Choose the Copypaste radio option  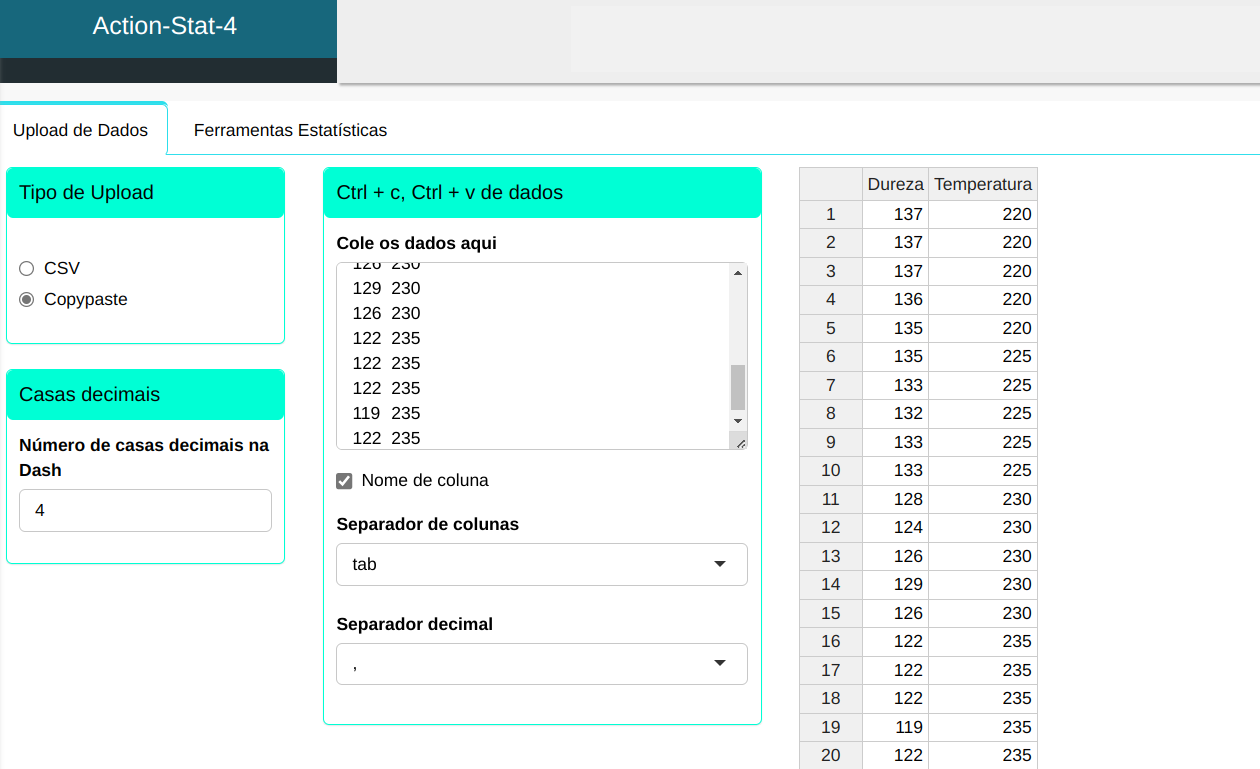tap(27, 299)
